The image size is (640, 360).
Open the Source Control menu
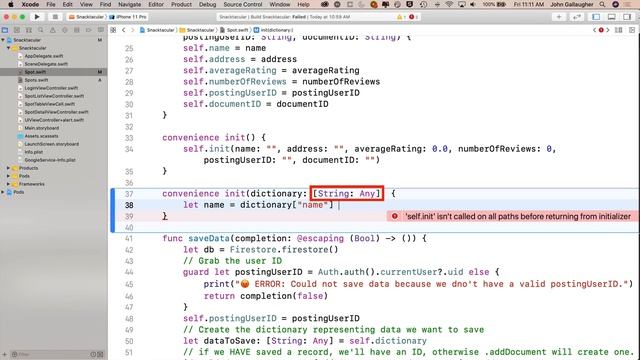tap(243, 4)
